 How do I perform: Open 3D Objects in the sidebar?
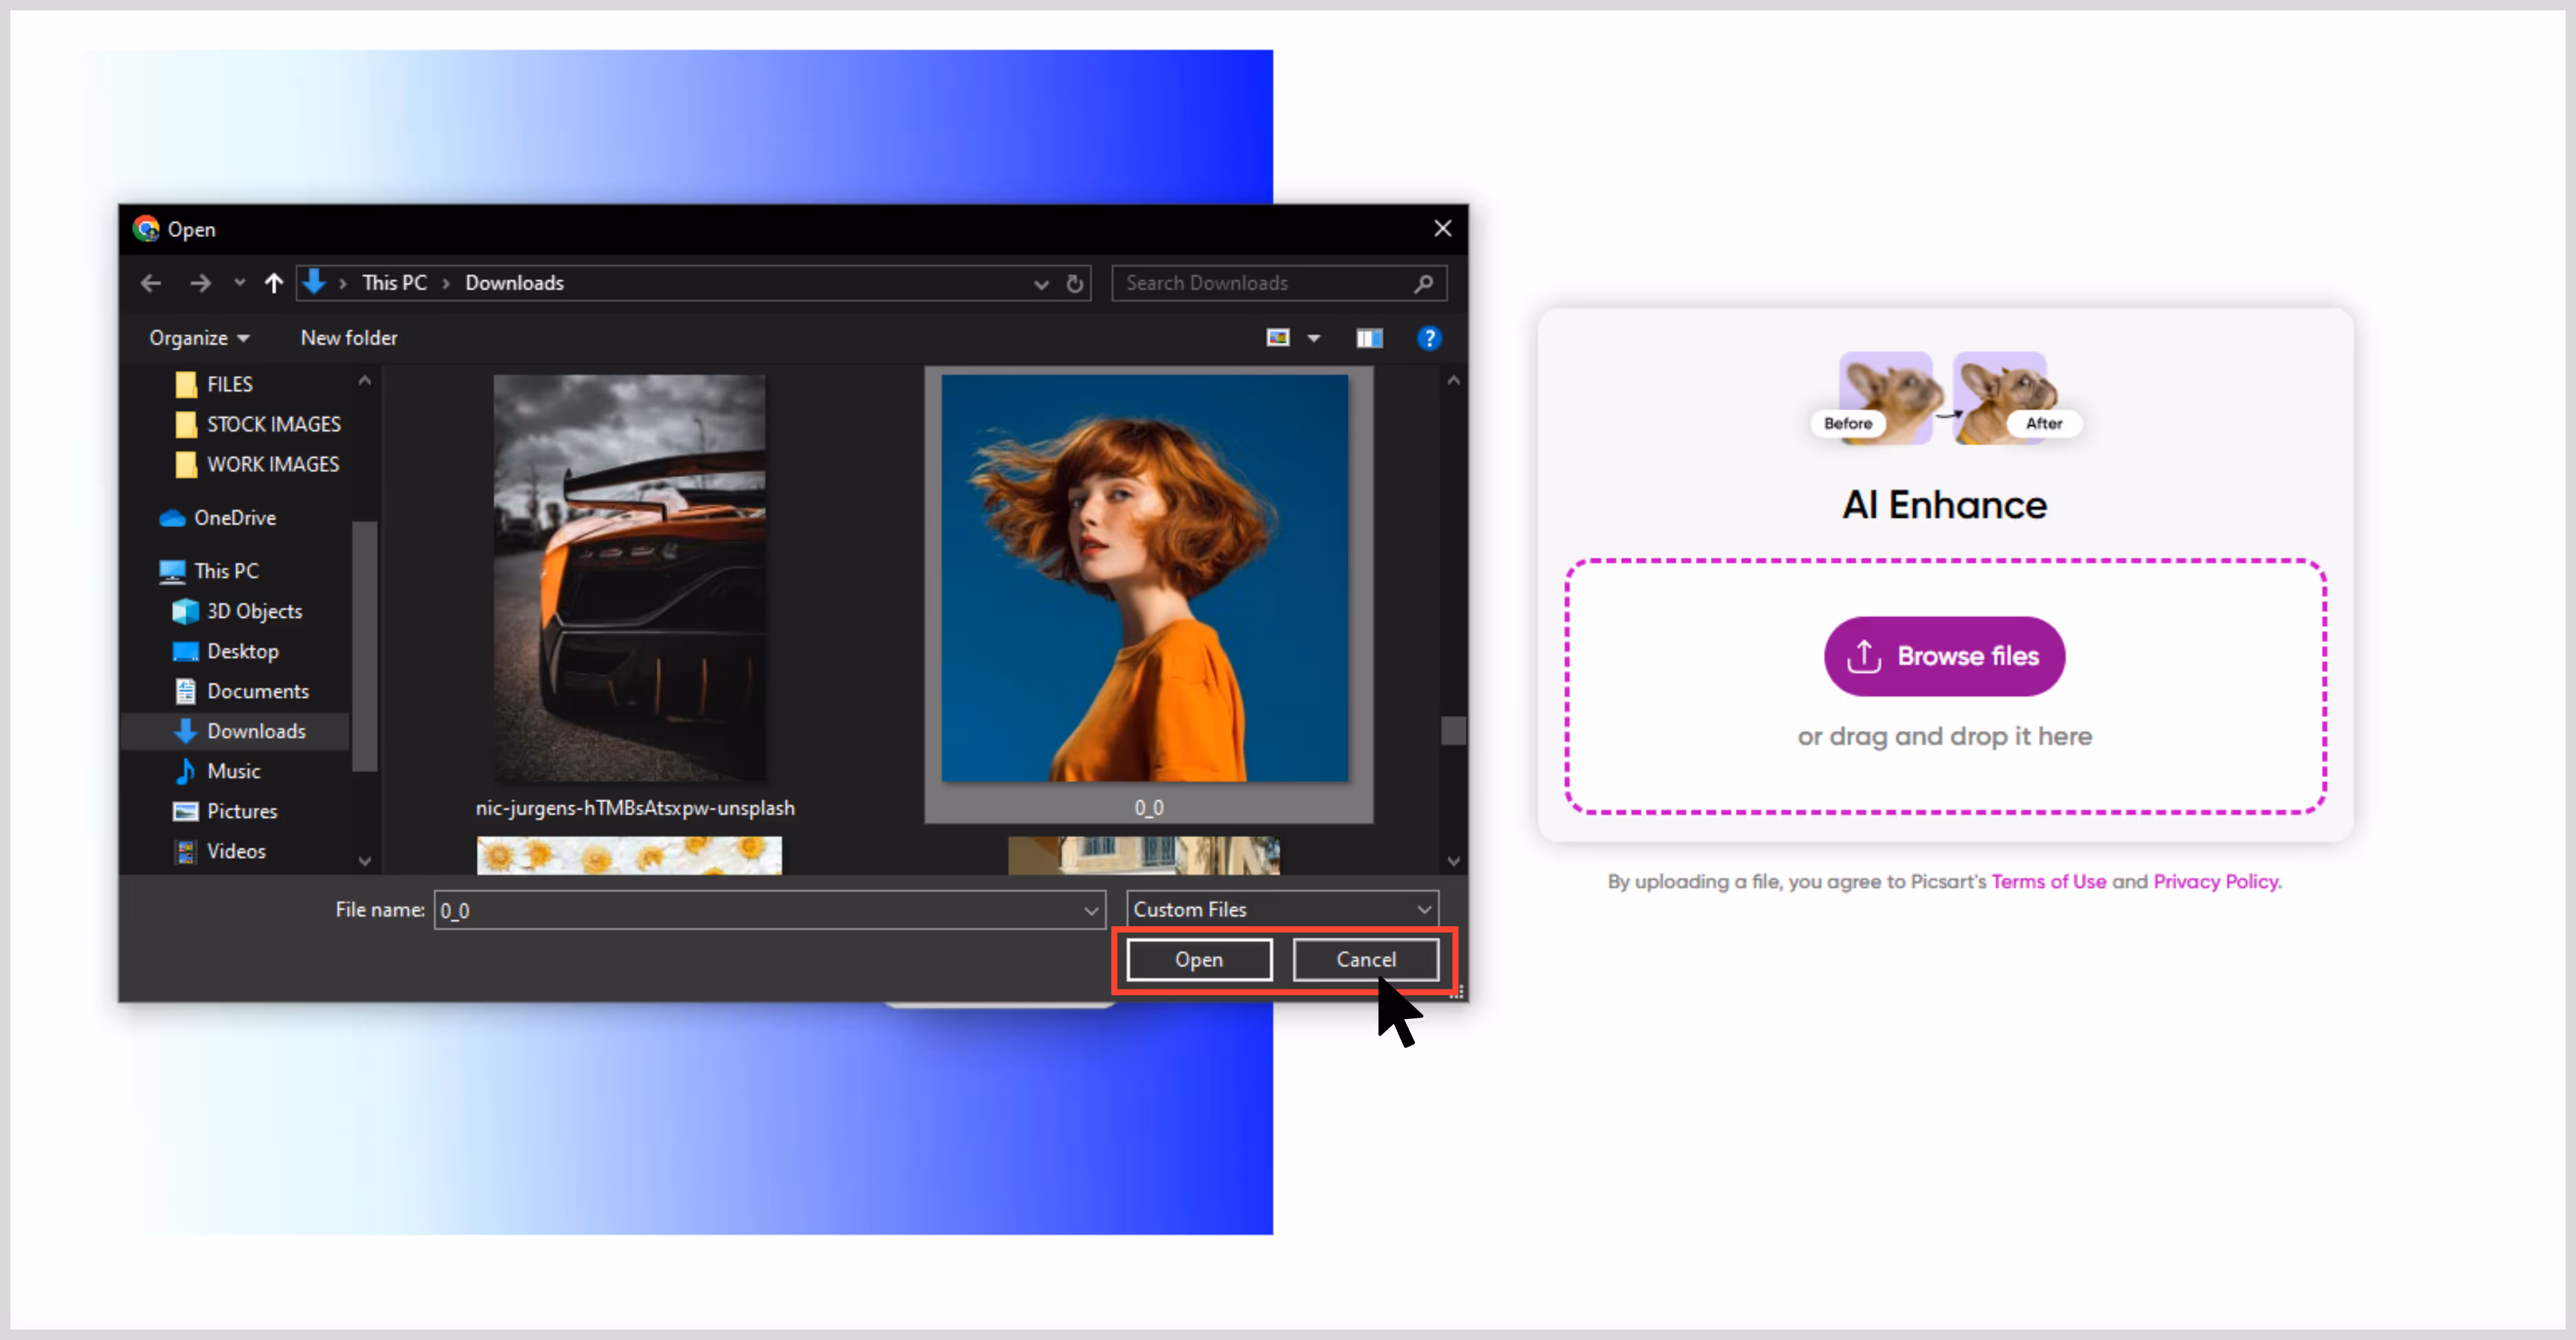click(x=237, y=611)
